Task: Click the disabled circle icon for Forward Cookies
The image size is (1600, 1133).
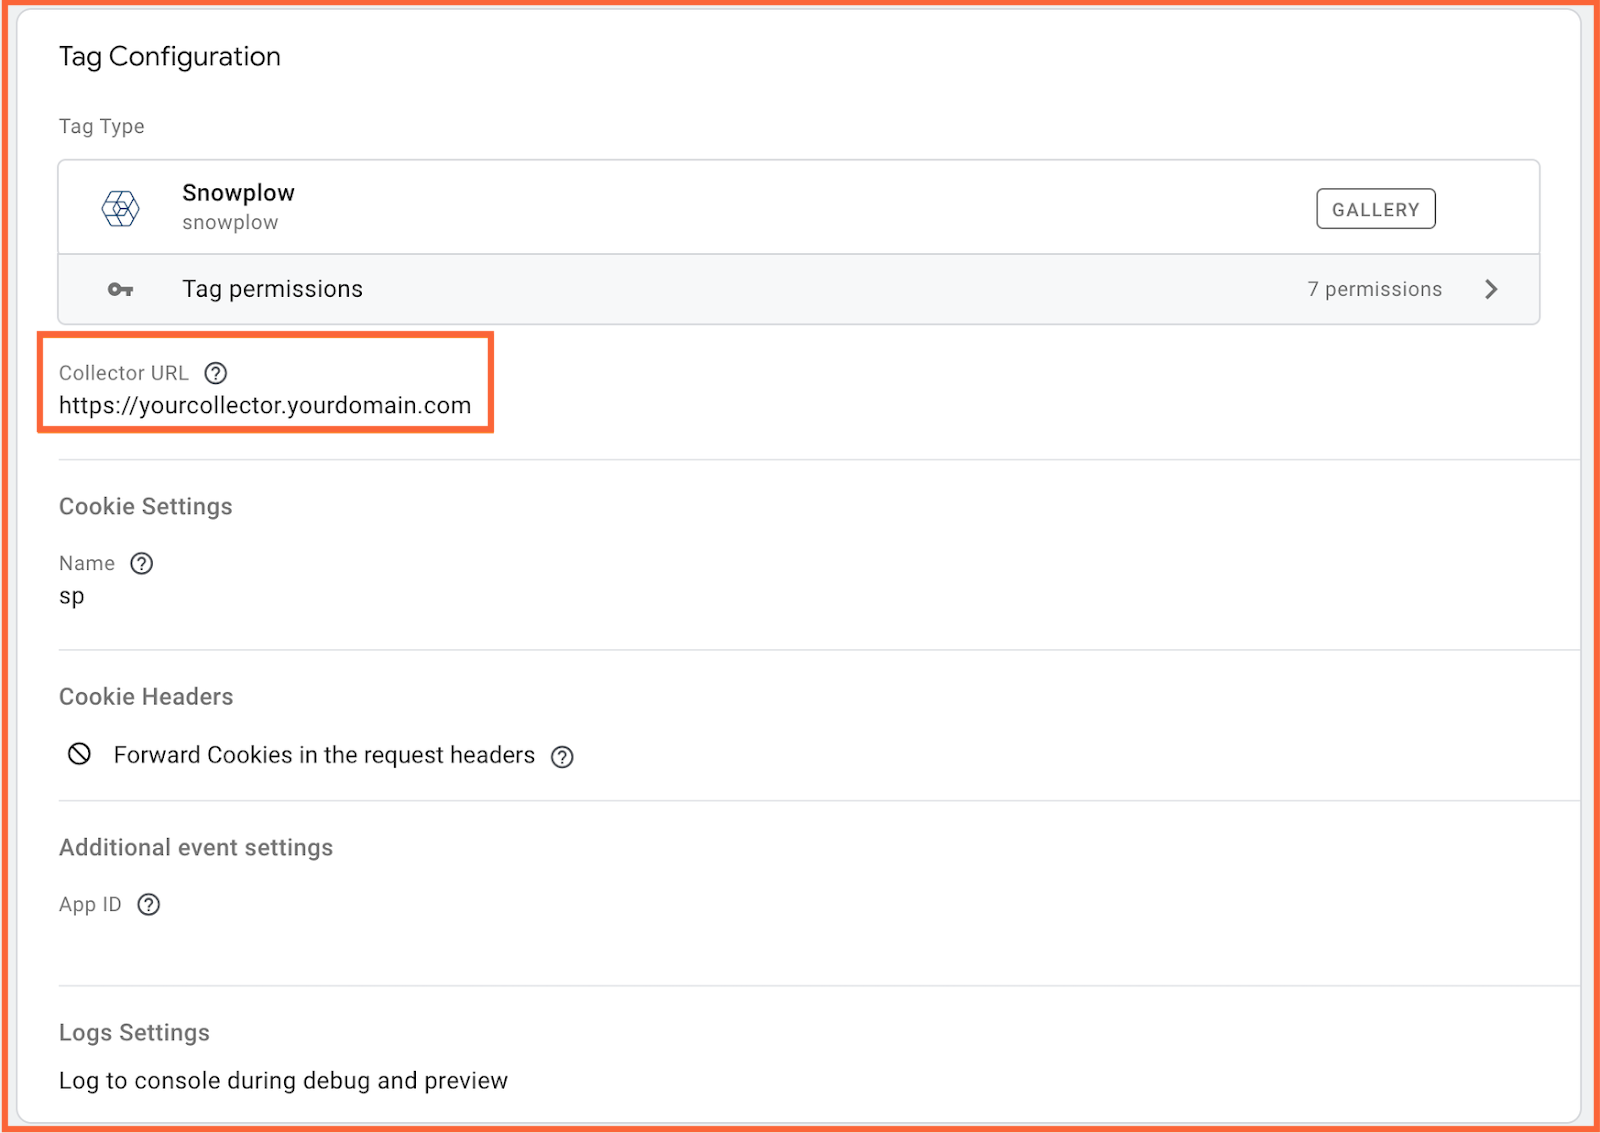Action: 79,754
